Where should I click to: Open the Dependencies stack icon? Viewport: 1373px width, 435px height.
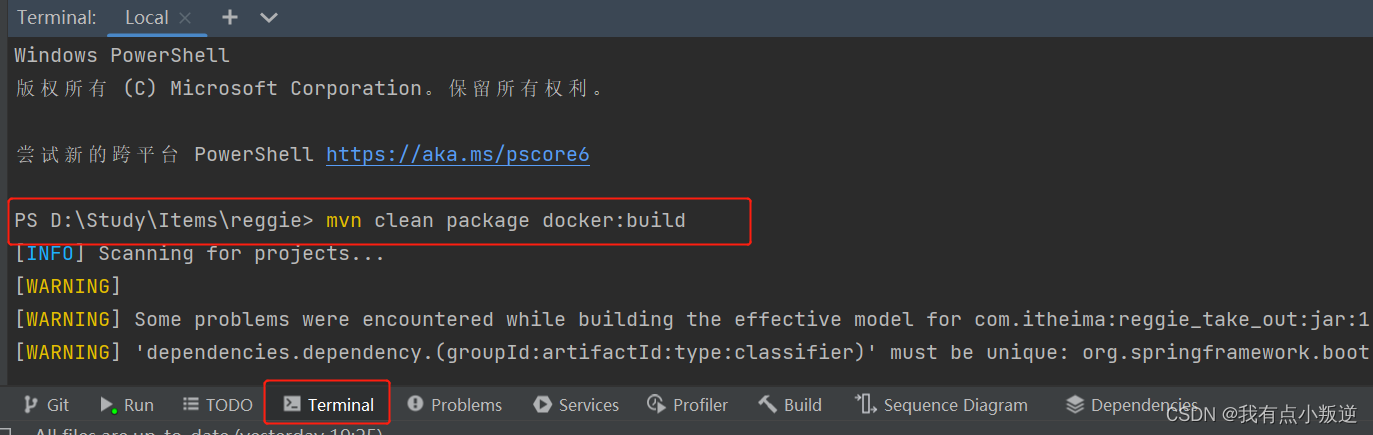pos(1075,404)
